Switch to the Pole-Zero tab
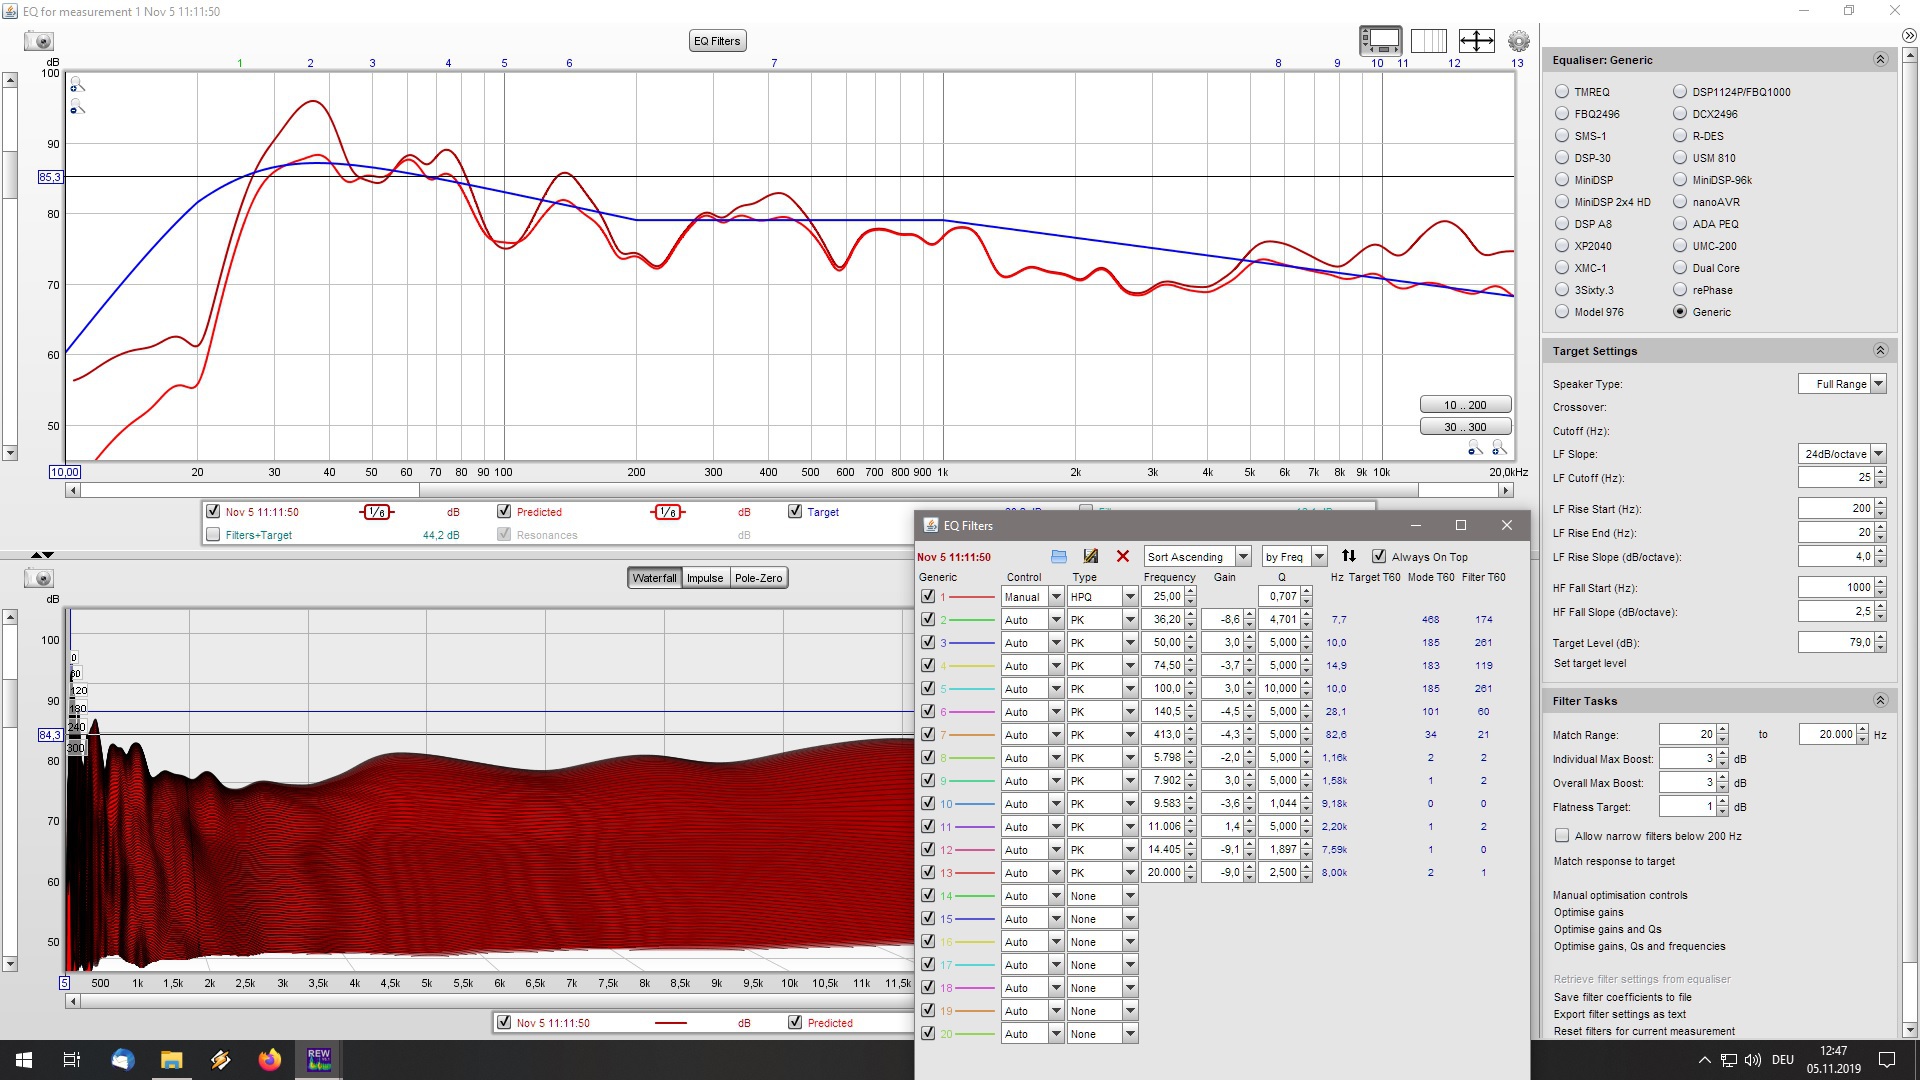The width and height of the screenshot is (1920, 1080). coord(758,578)
